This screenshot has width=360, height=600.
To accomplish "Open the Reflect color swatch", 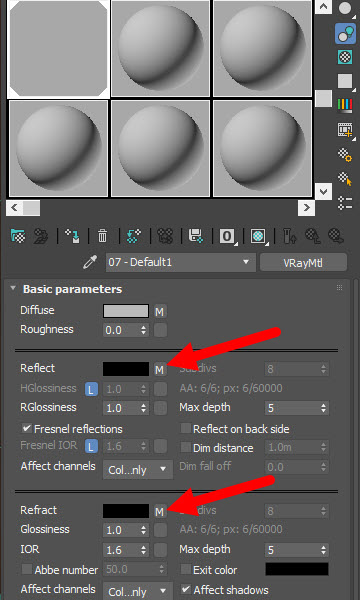I will tap(126, 369).
